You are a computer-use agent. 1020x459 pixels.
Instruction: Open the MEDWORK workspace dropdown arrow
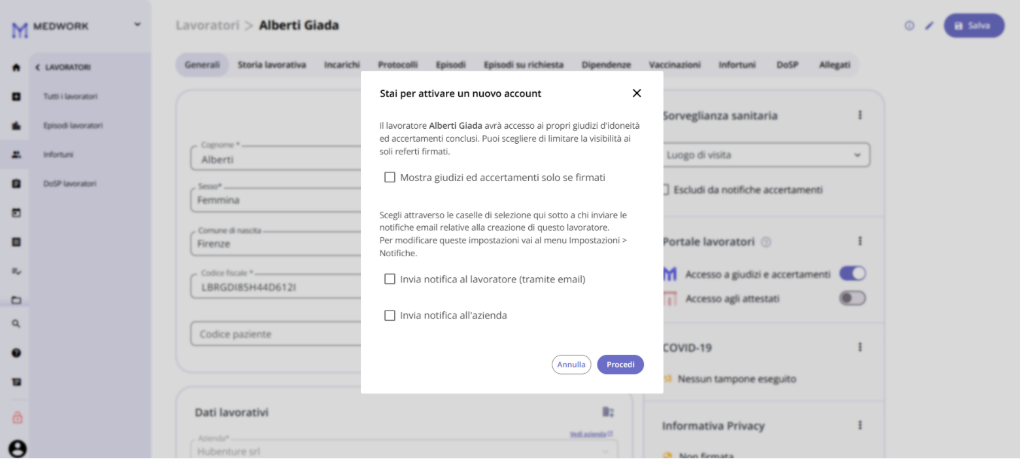pos(137,25)
